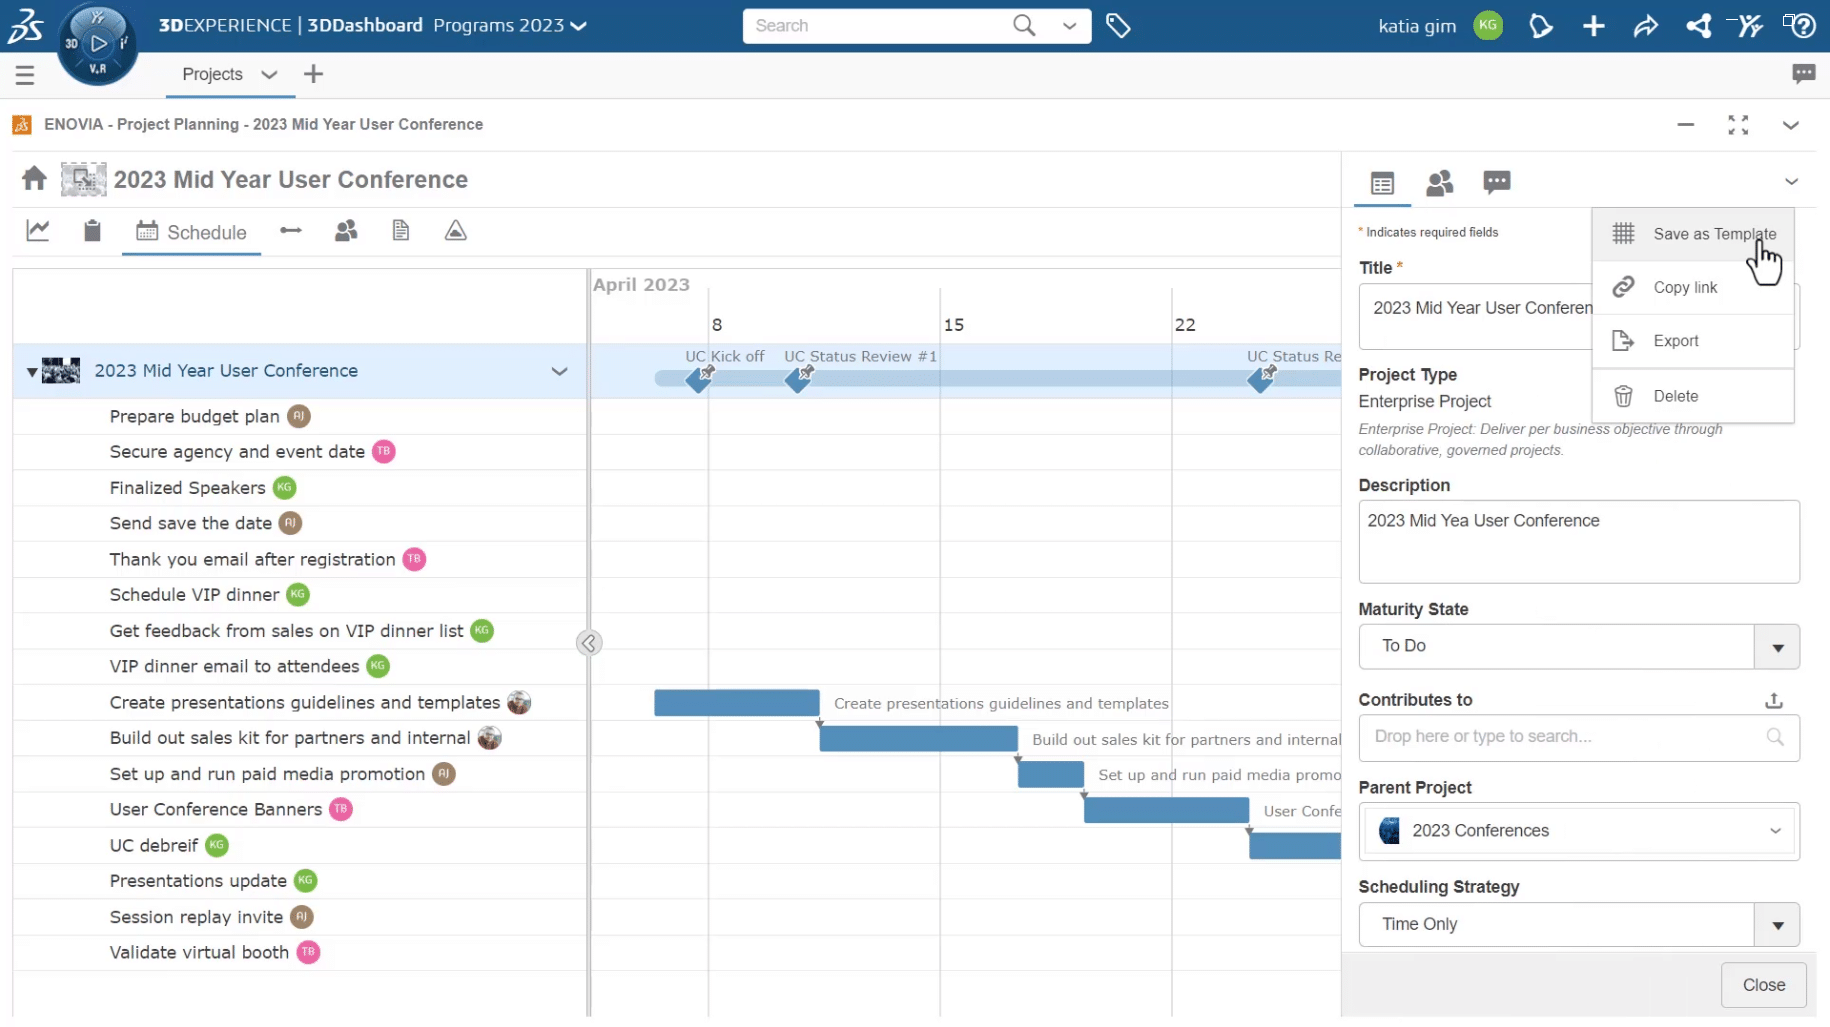Viewport: 1830px width, 1027px height.
Task: Choose Export in the context menu
Action: tap(1674, 340)
